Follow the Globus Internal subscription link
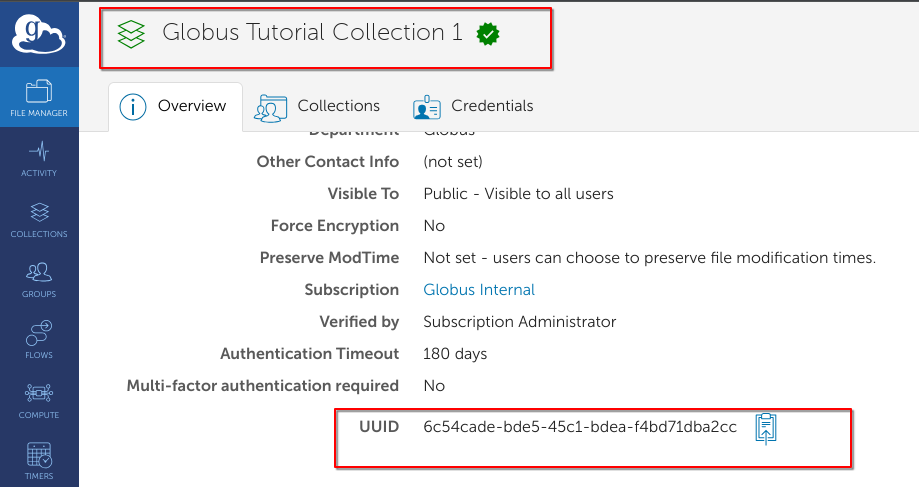919x487 pixels. point(479,290)
